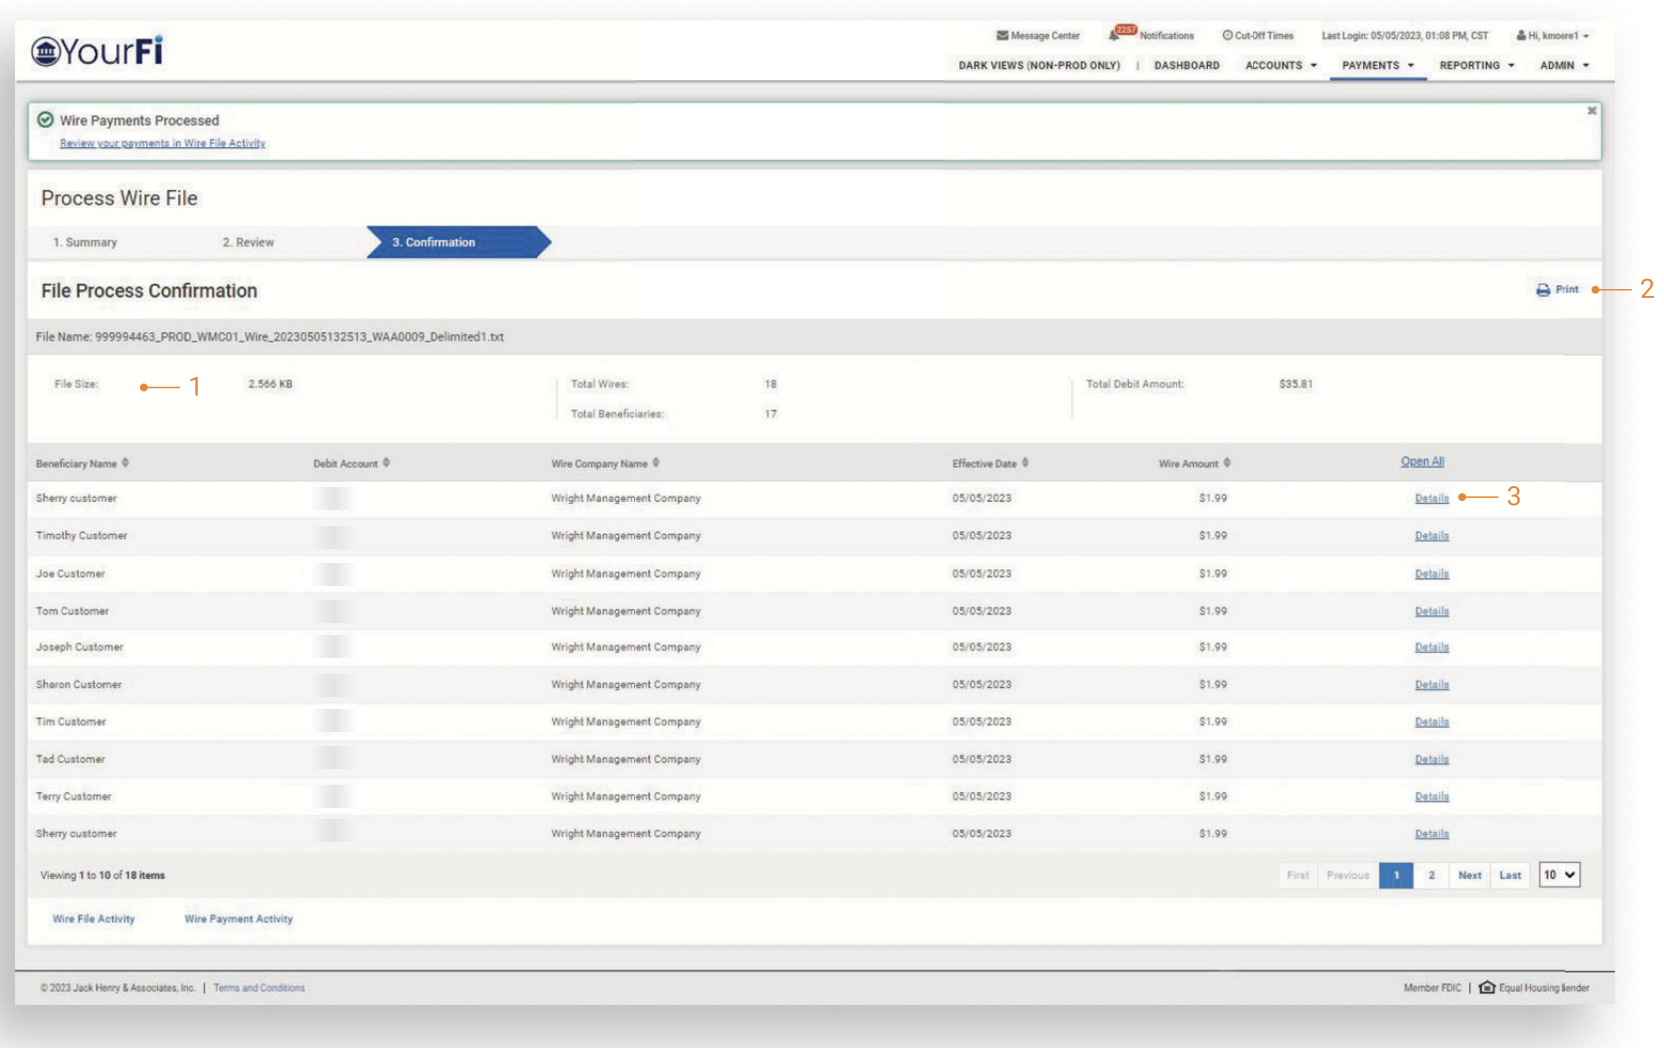Go to Dashboard in navigation
Screen dimensions: 1664x1048
pyautogui.click(x=1186, y=66)
